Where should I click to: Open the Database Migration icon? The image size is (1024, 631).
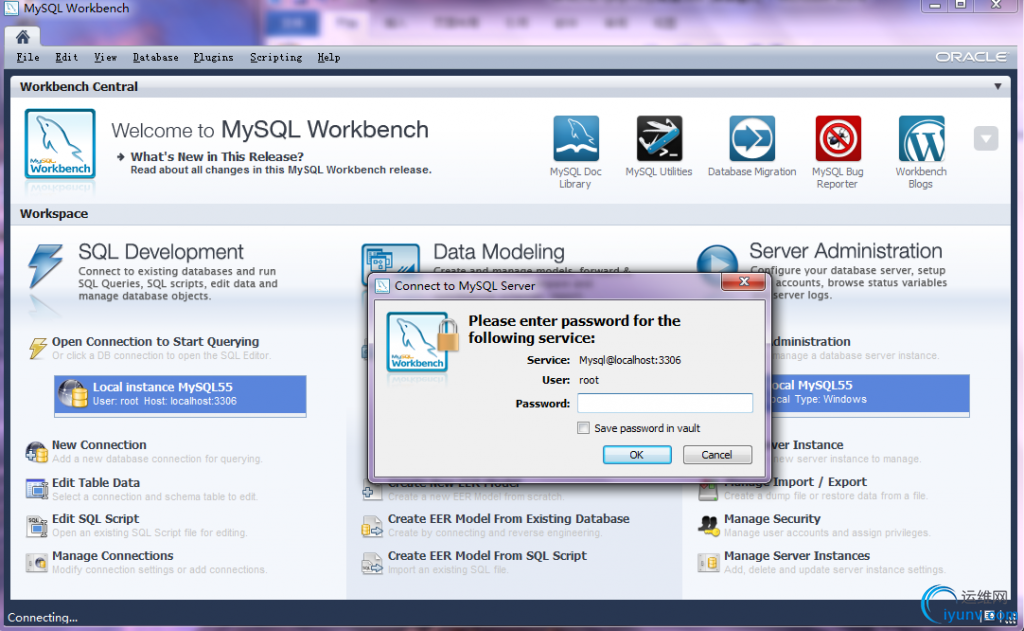(x=752, y=138)
